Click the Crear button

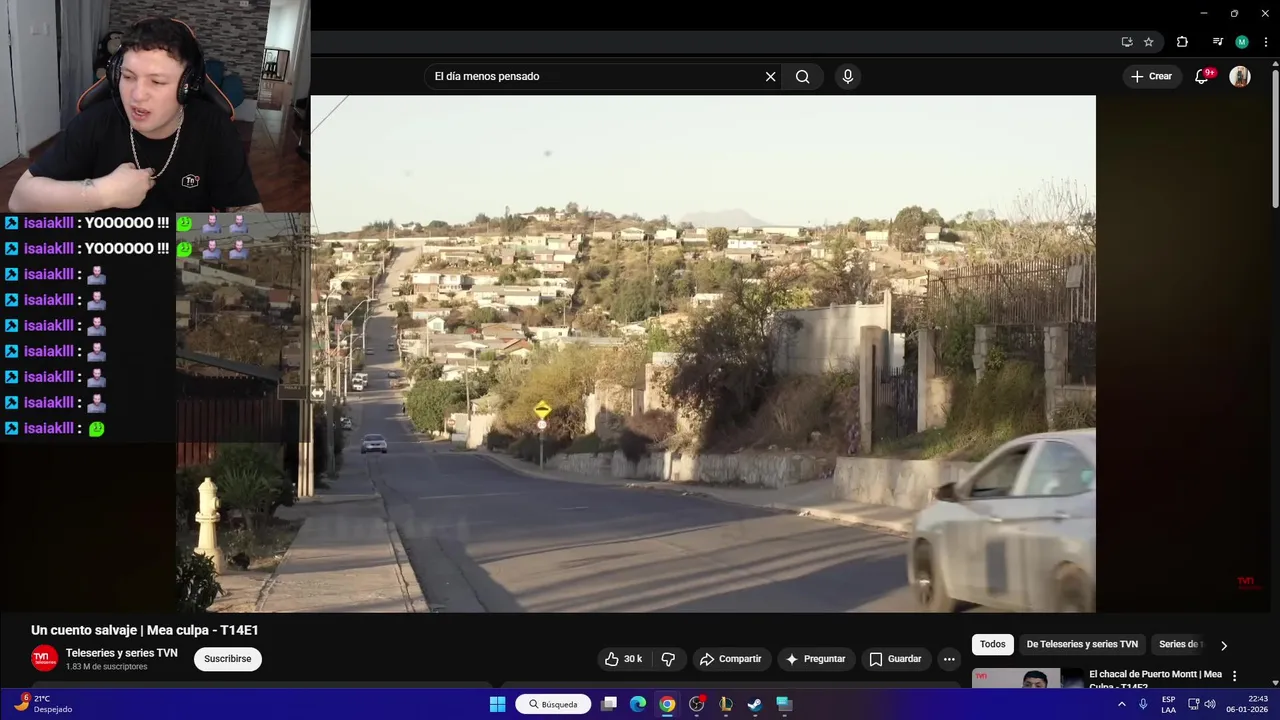[1151, 76]
